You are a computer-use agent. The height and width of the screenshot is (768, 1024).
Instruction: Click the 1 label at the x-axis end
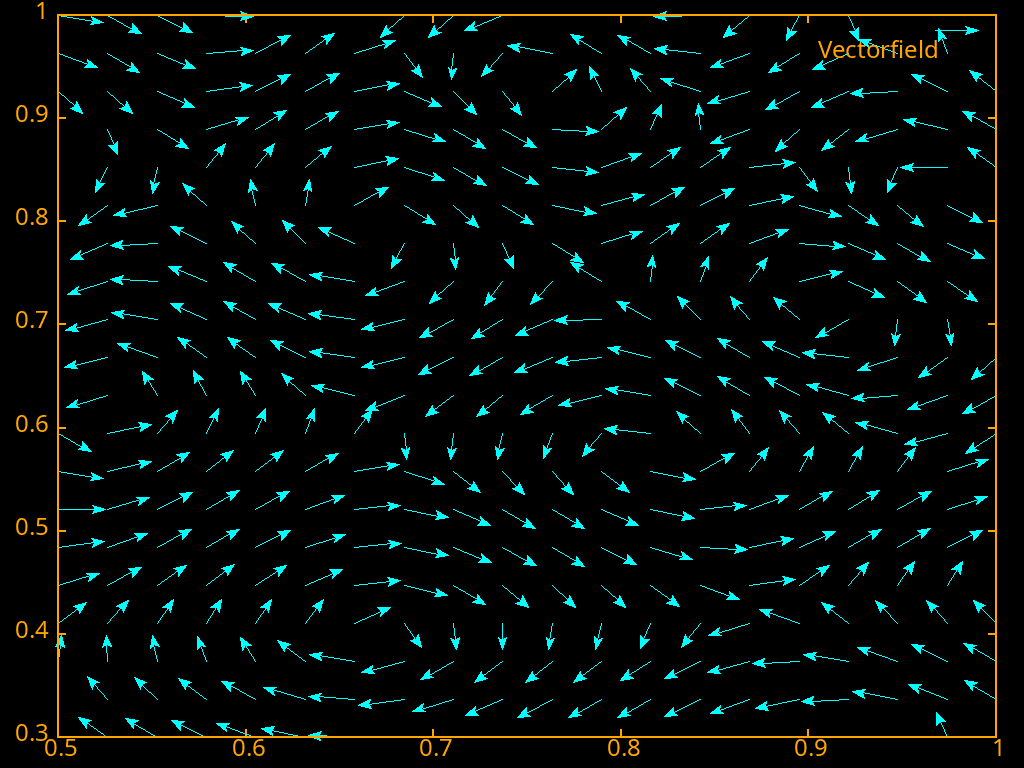point(999,748)
